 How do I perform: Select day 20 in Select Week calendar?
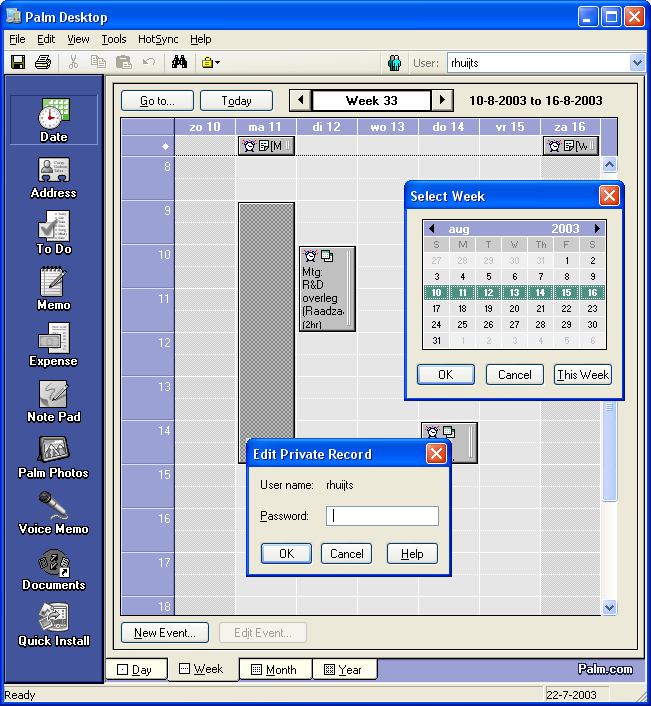[514, 308]
